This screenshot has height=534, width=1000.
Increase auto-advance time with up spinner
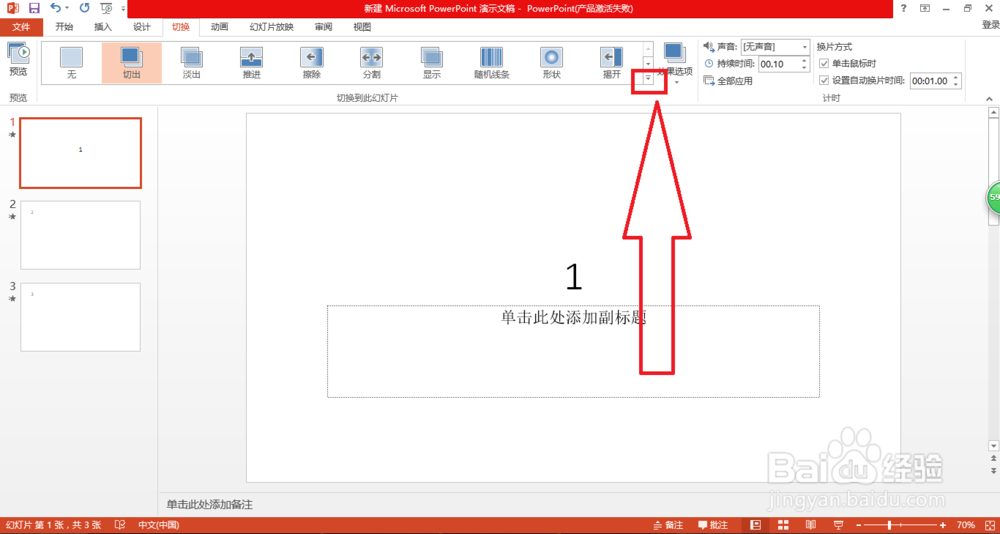[x=956, y=77]
